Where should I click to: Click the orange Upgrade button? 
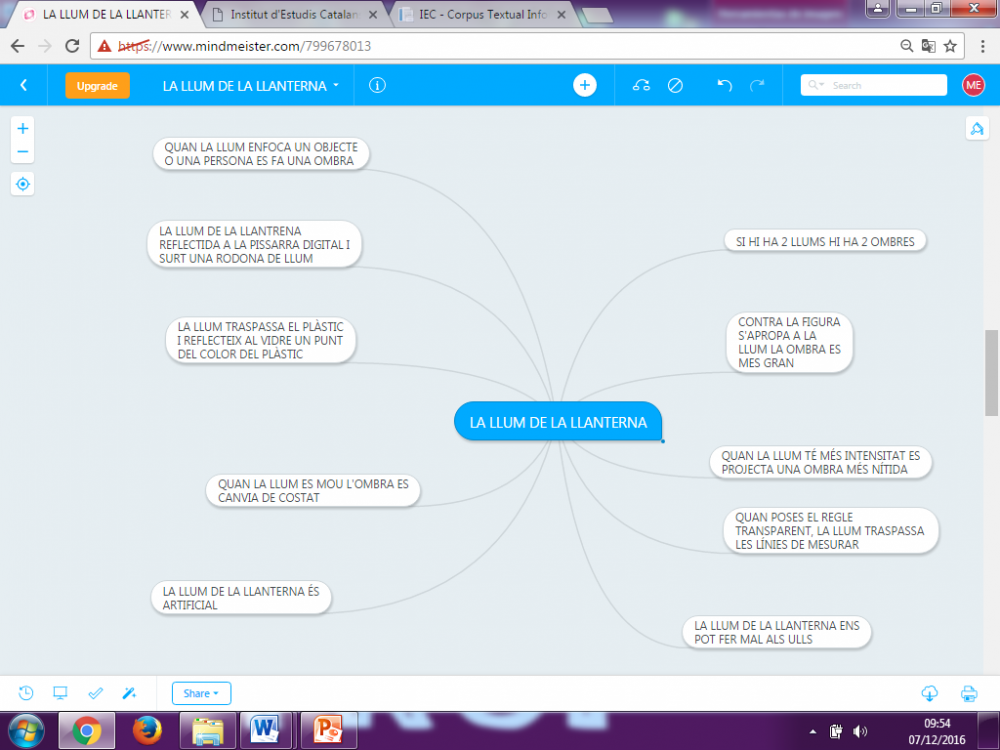(x=97, y=86)
